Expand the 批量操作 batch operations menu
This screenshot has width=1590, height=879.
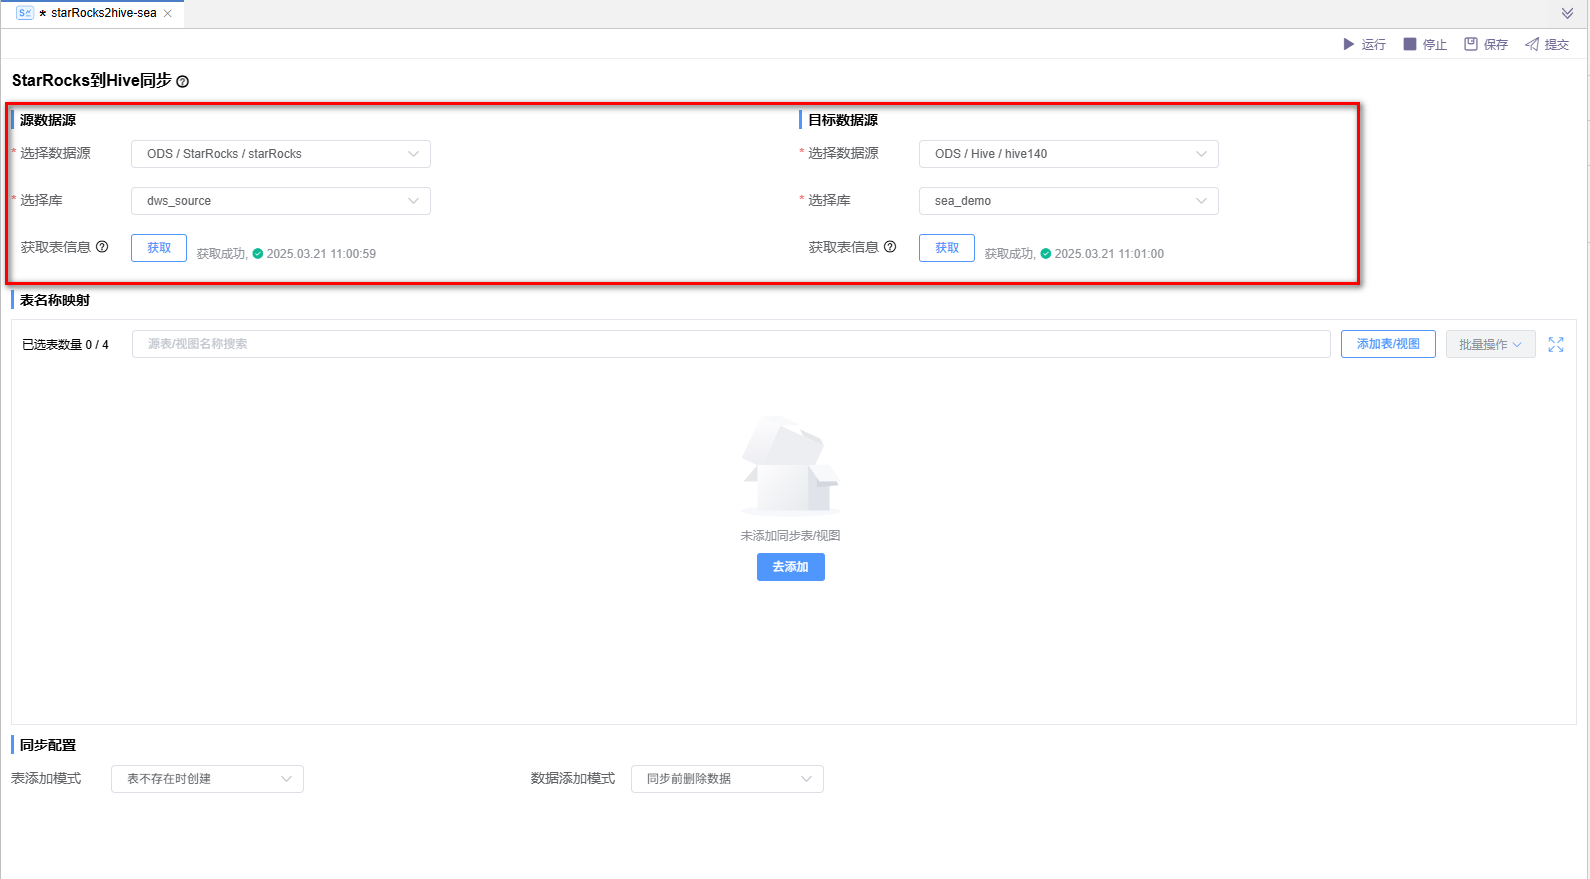point(1490,344)
